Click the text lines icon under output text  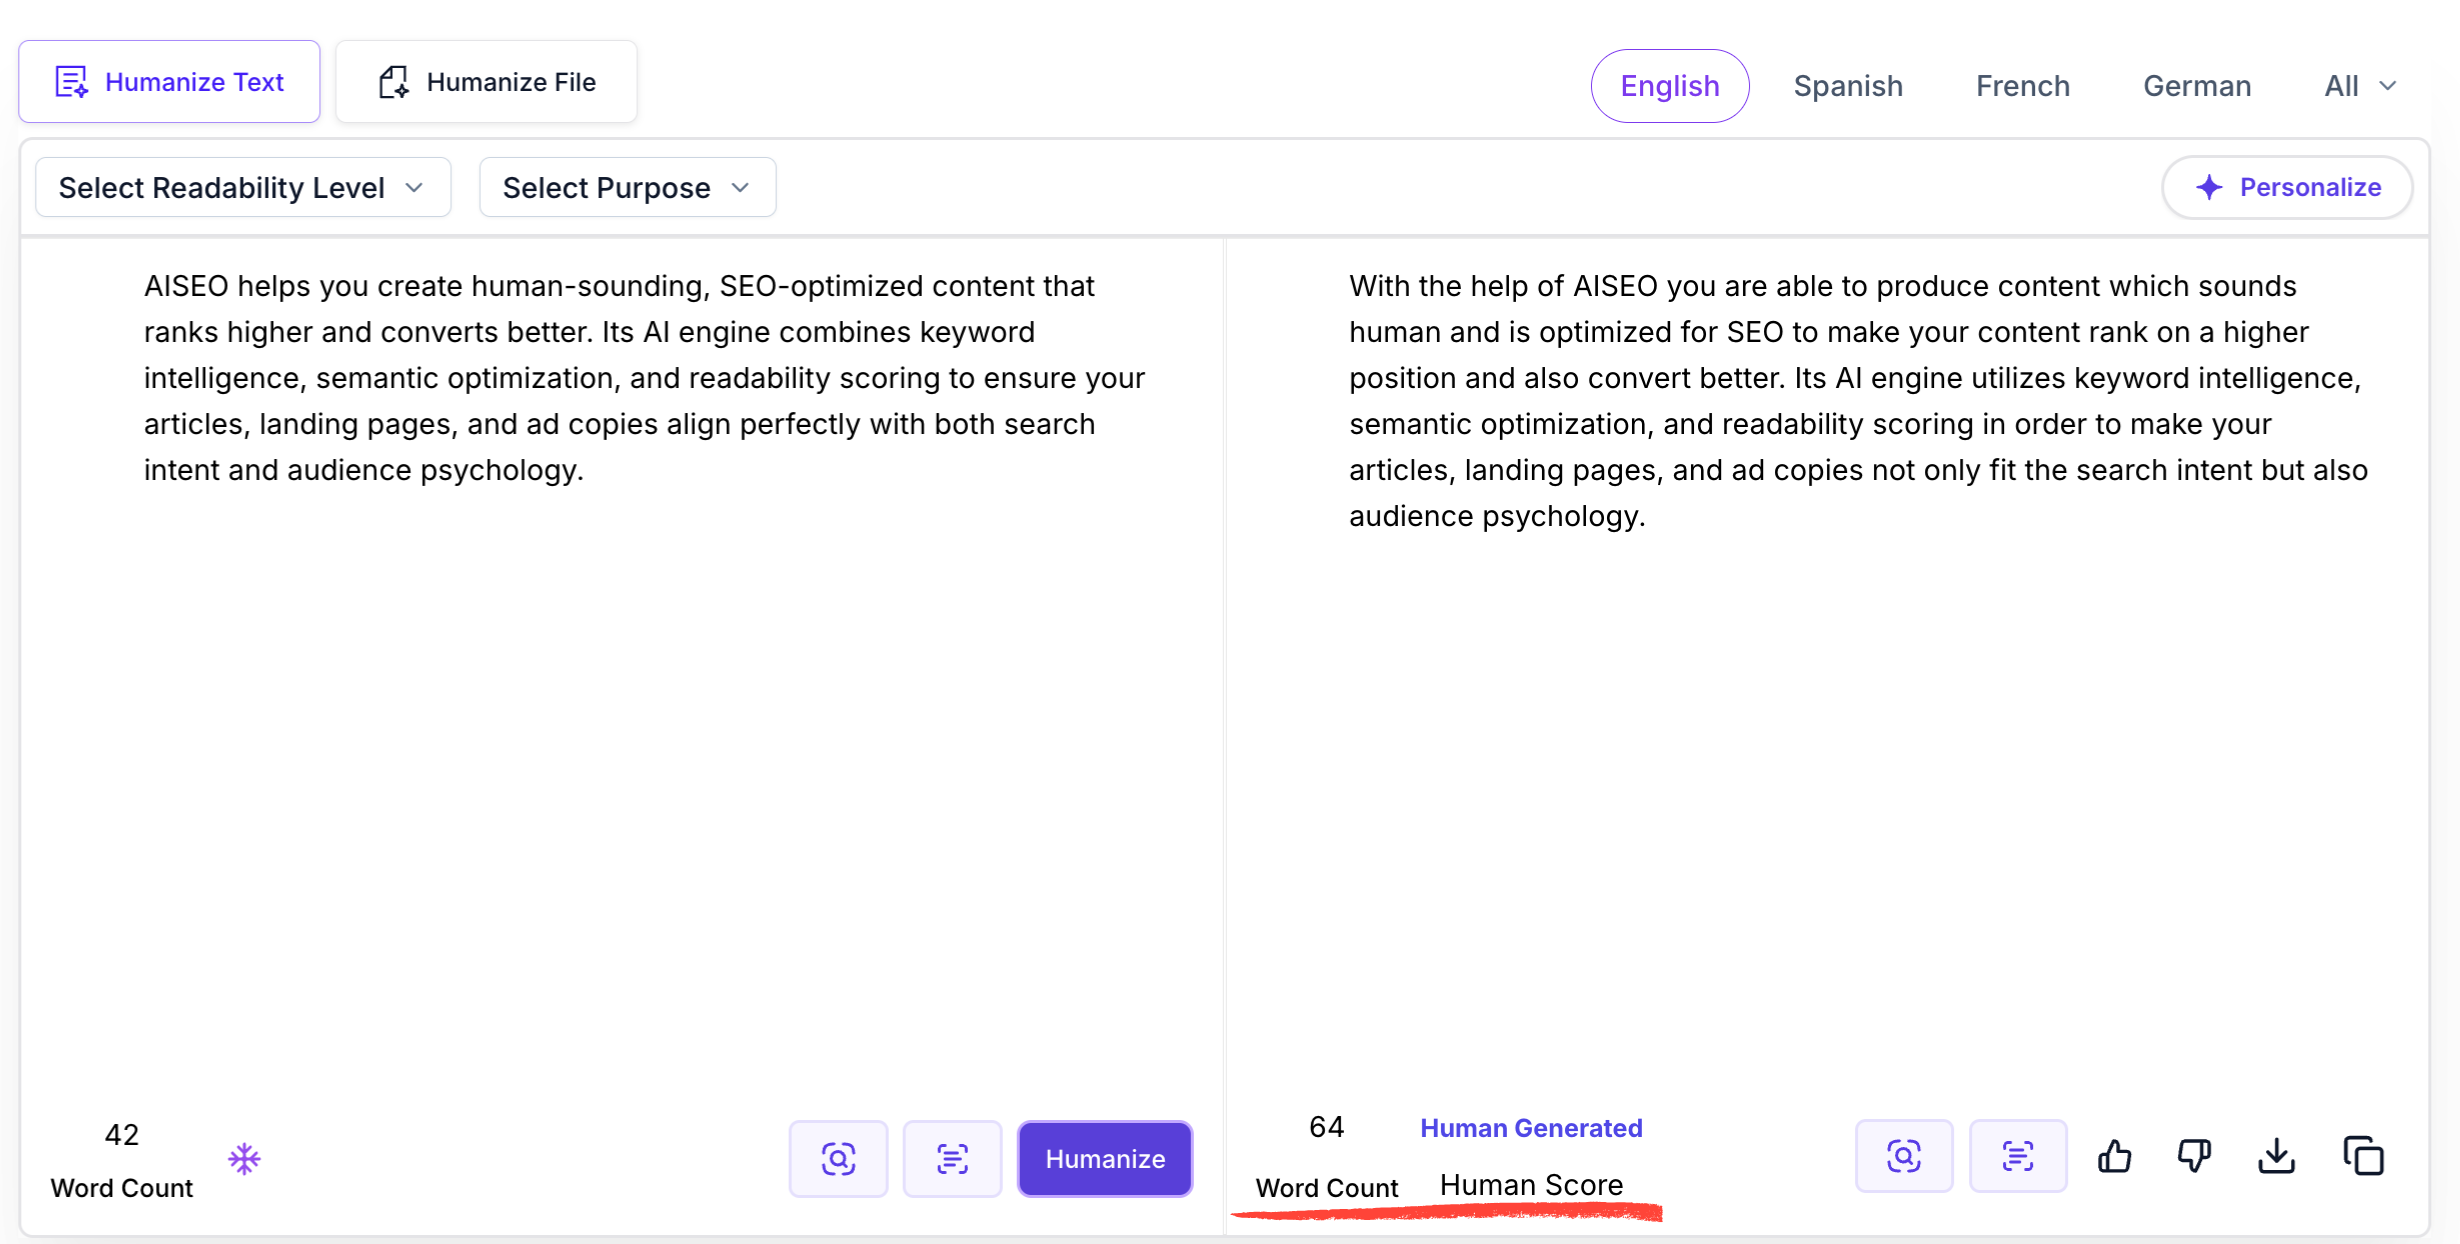pos(2017,1156)
